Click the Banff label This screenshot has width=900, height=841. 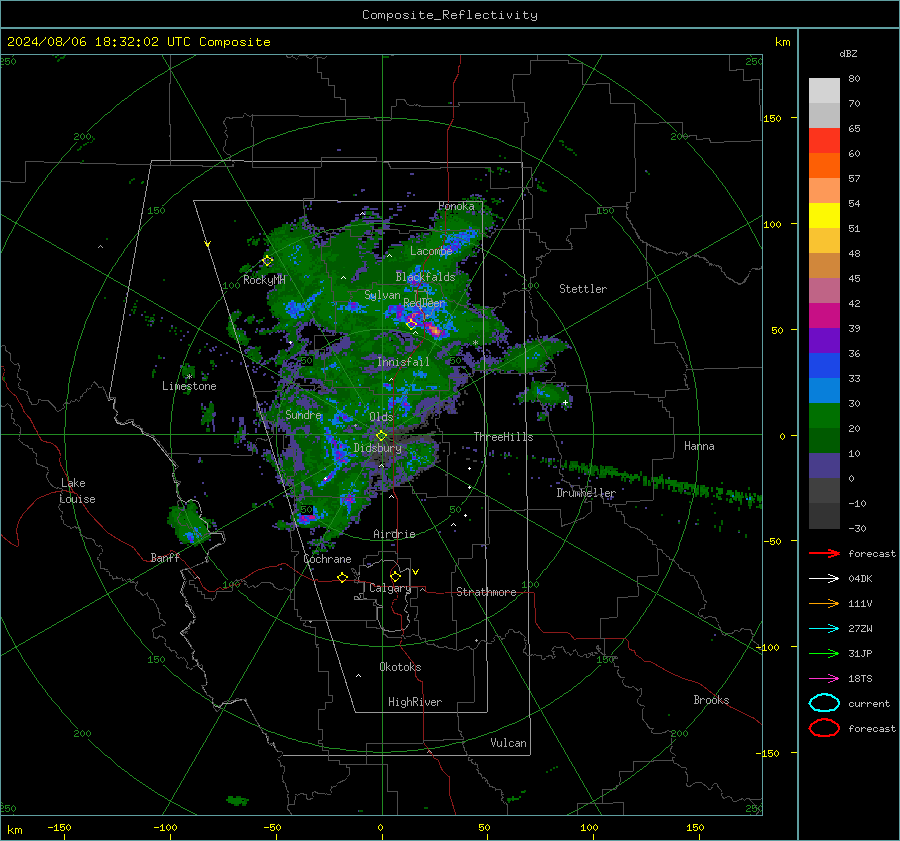point(165,557)
